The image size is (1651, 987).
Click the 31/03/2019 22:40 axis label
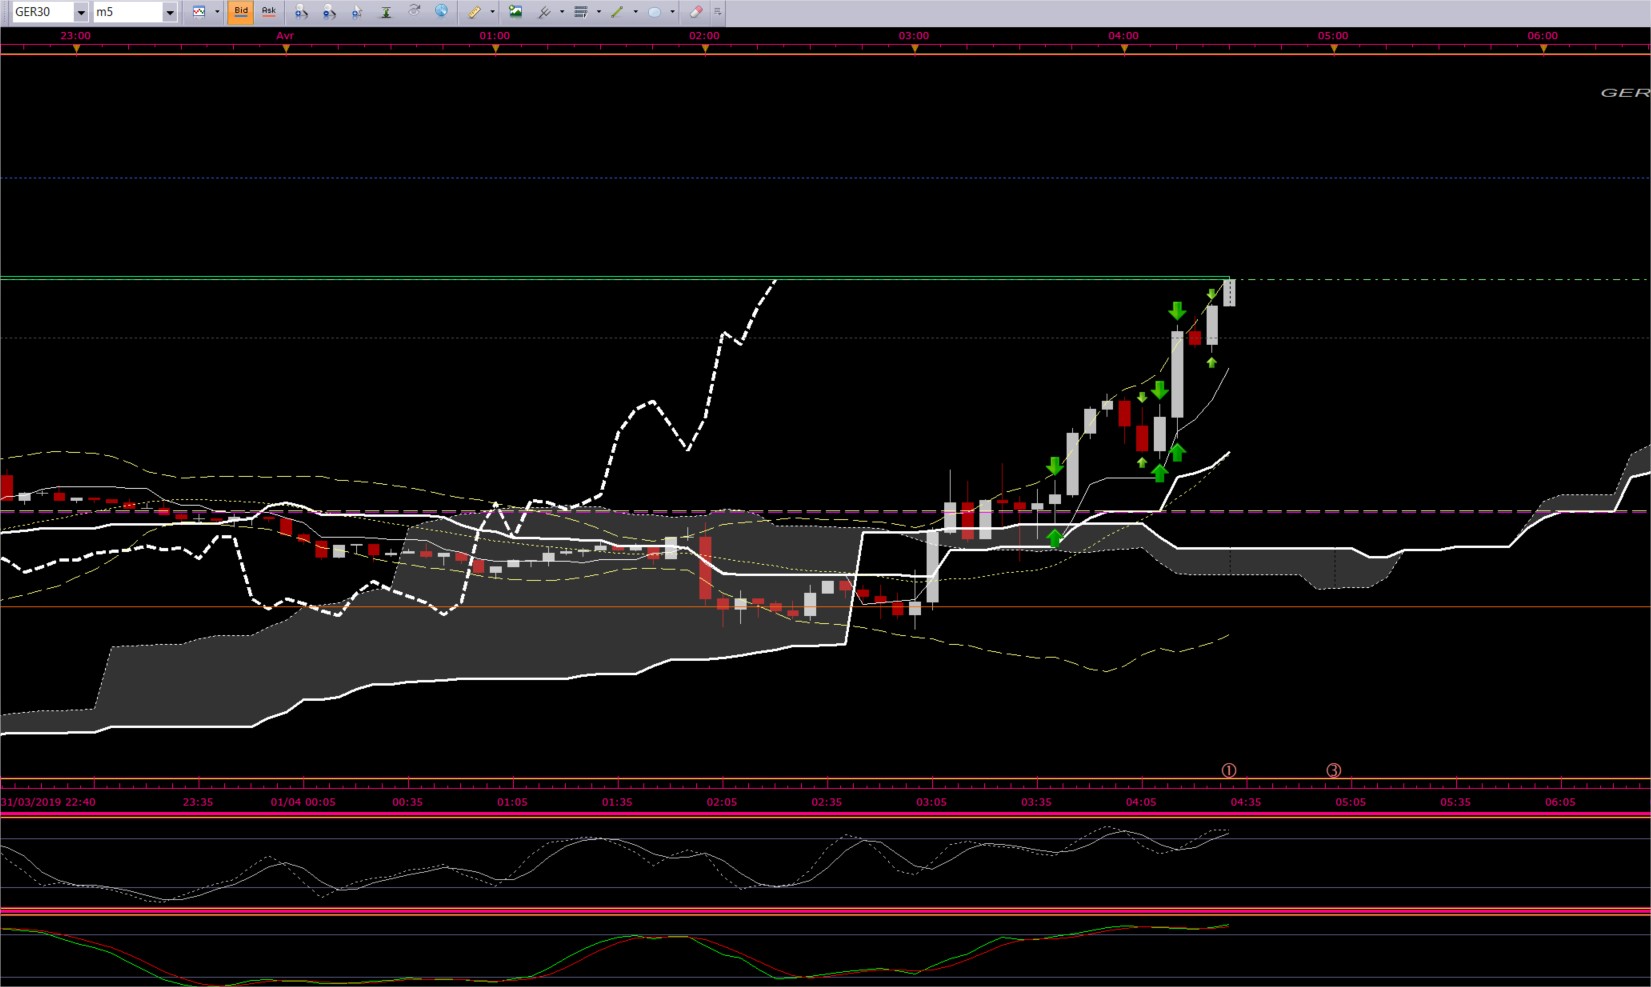[48, 802]
